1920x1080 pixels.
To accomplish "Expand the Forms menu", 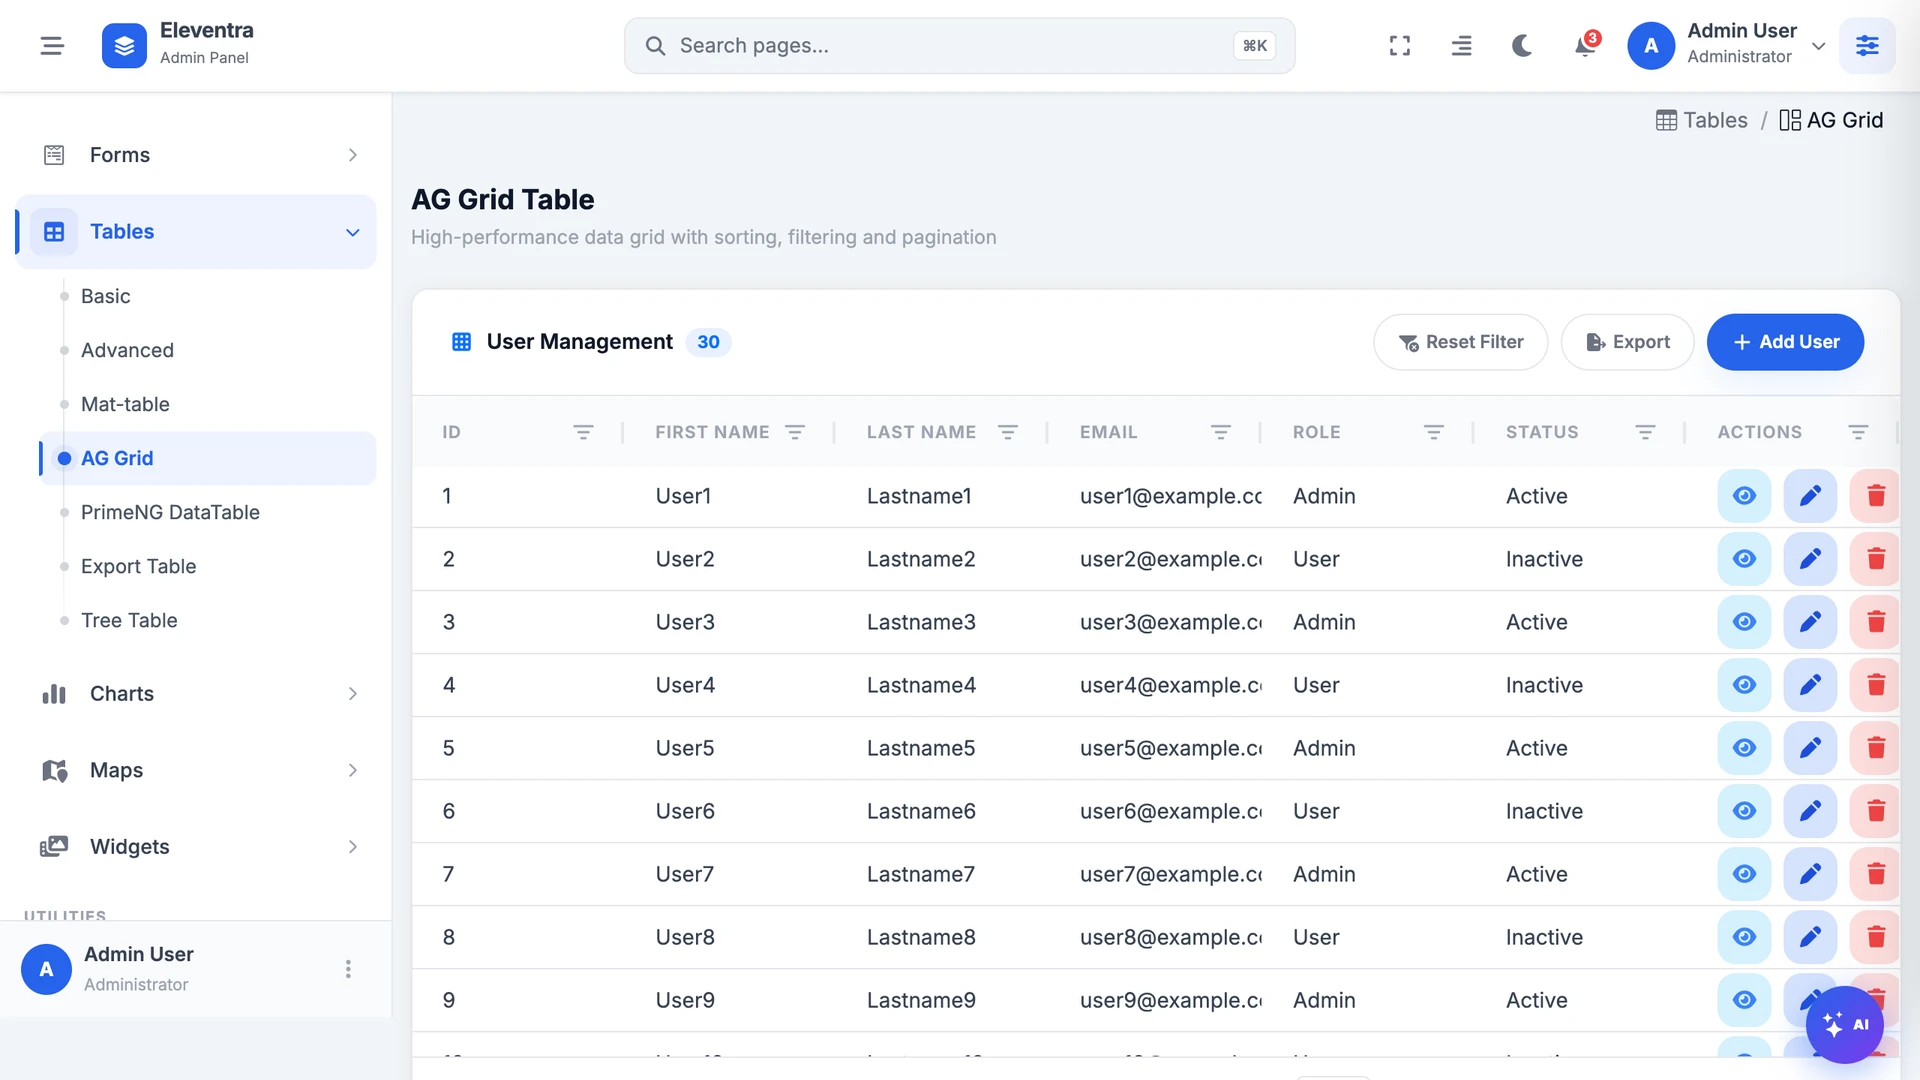I will click(x=196, y=155).
